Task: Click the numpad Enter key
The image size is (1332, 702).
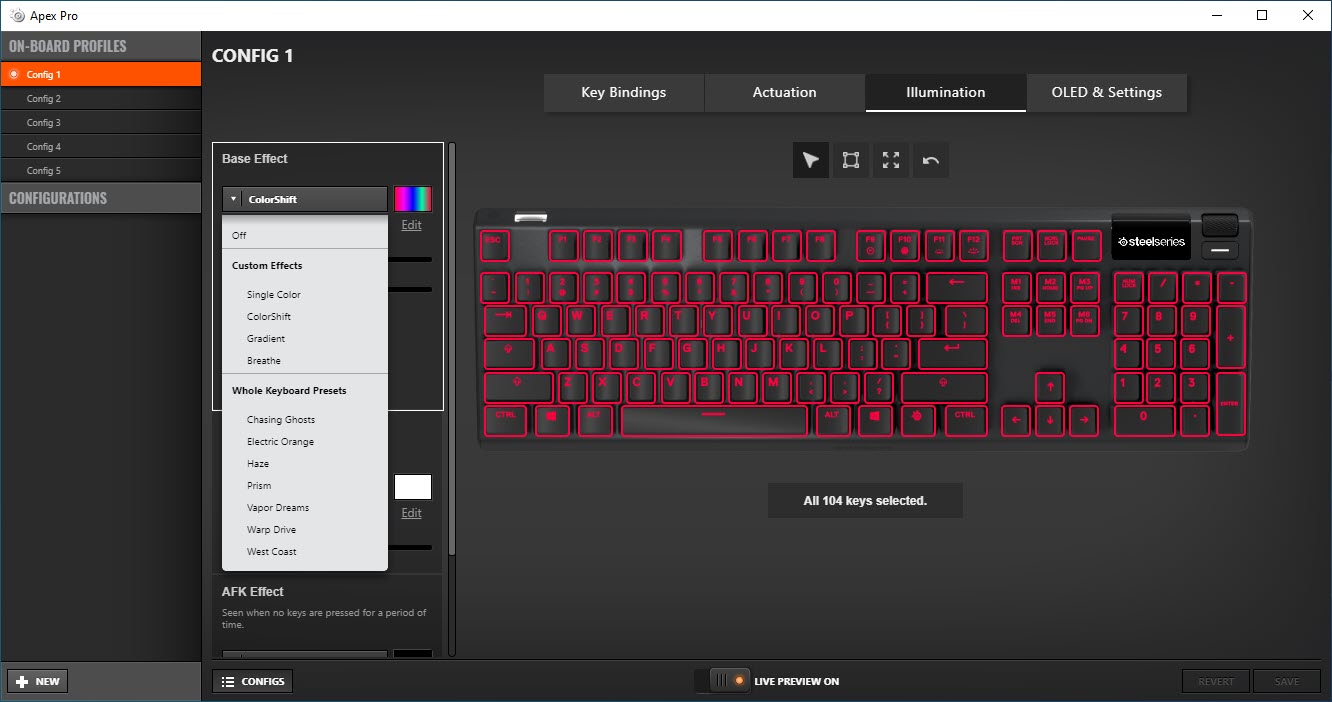Action: (1231, 403)
